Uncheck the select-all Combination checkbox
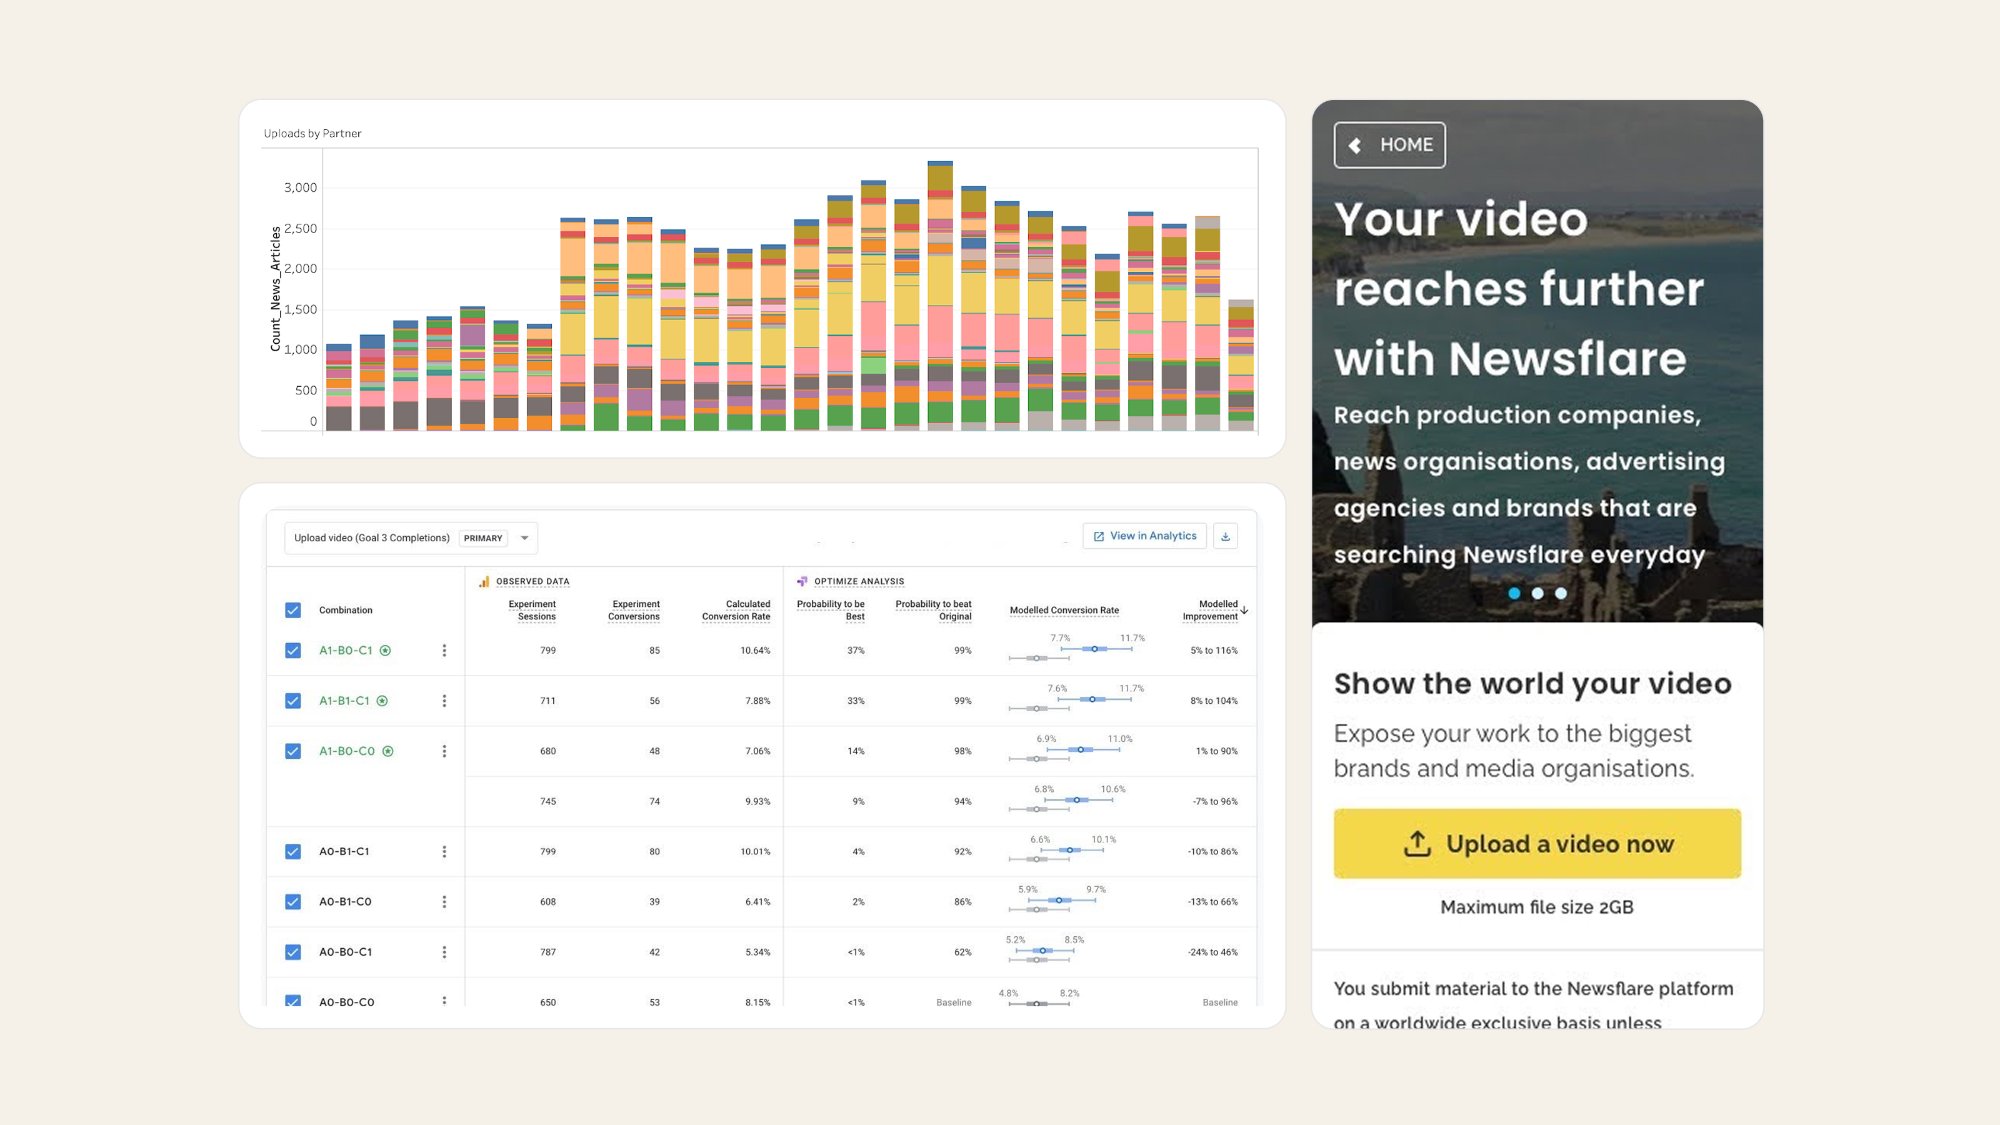This screenshot has width=2000, height=1125. click(292, 610)
